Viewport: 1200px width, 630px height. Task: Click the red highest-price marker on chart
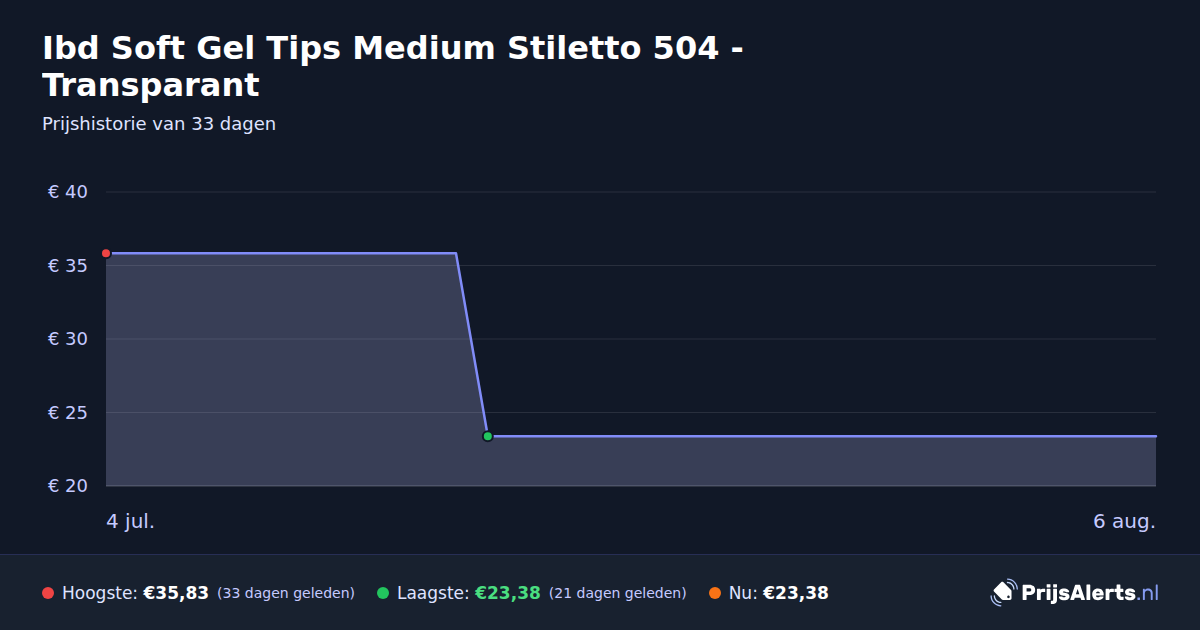(x=106, y=253)
